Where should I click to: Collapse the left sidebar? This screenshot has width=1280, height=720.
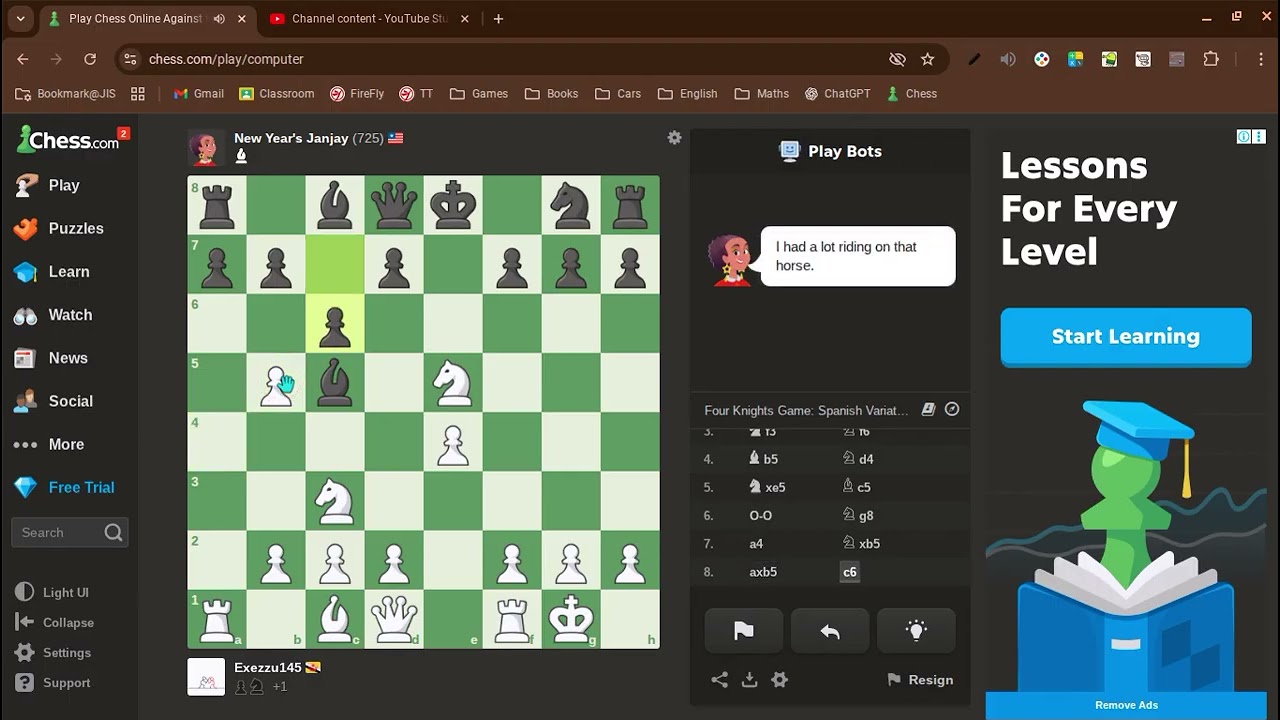click(x=55, y=622)
